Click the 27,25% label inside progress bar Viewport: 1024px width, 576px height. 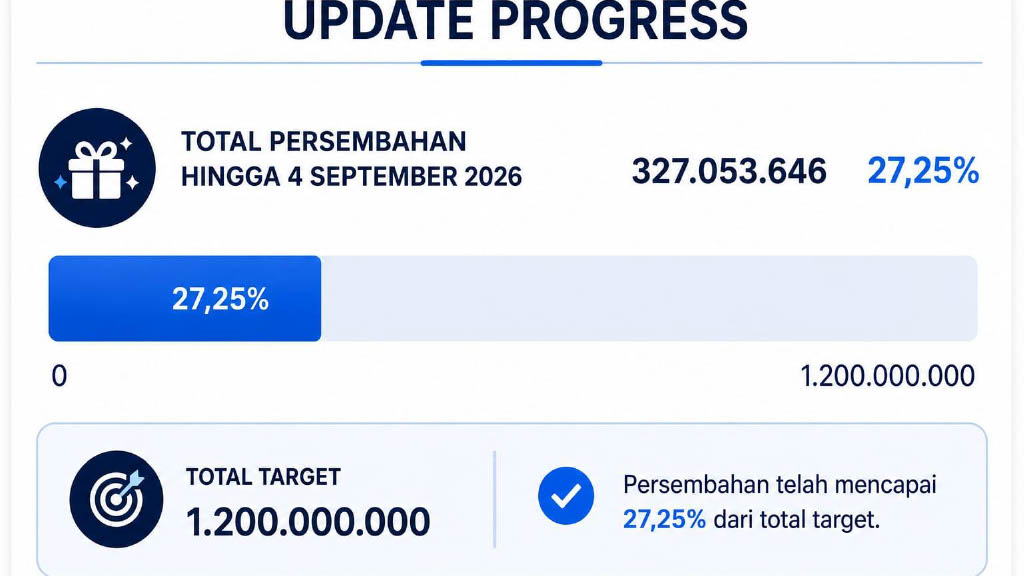pyautogui.click(x=220, y=300)
